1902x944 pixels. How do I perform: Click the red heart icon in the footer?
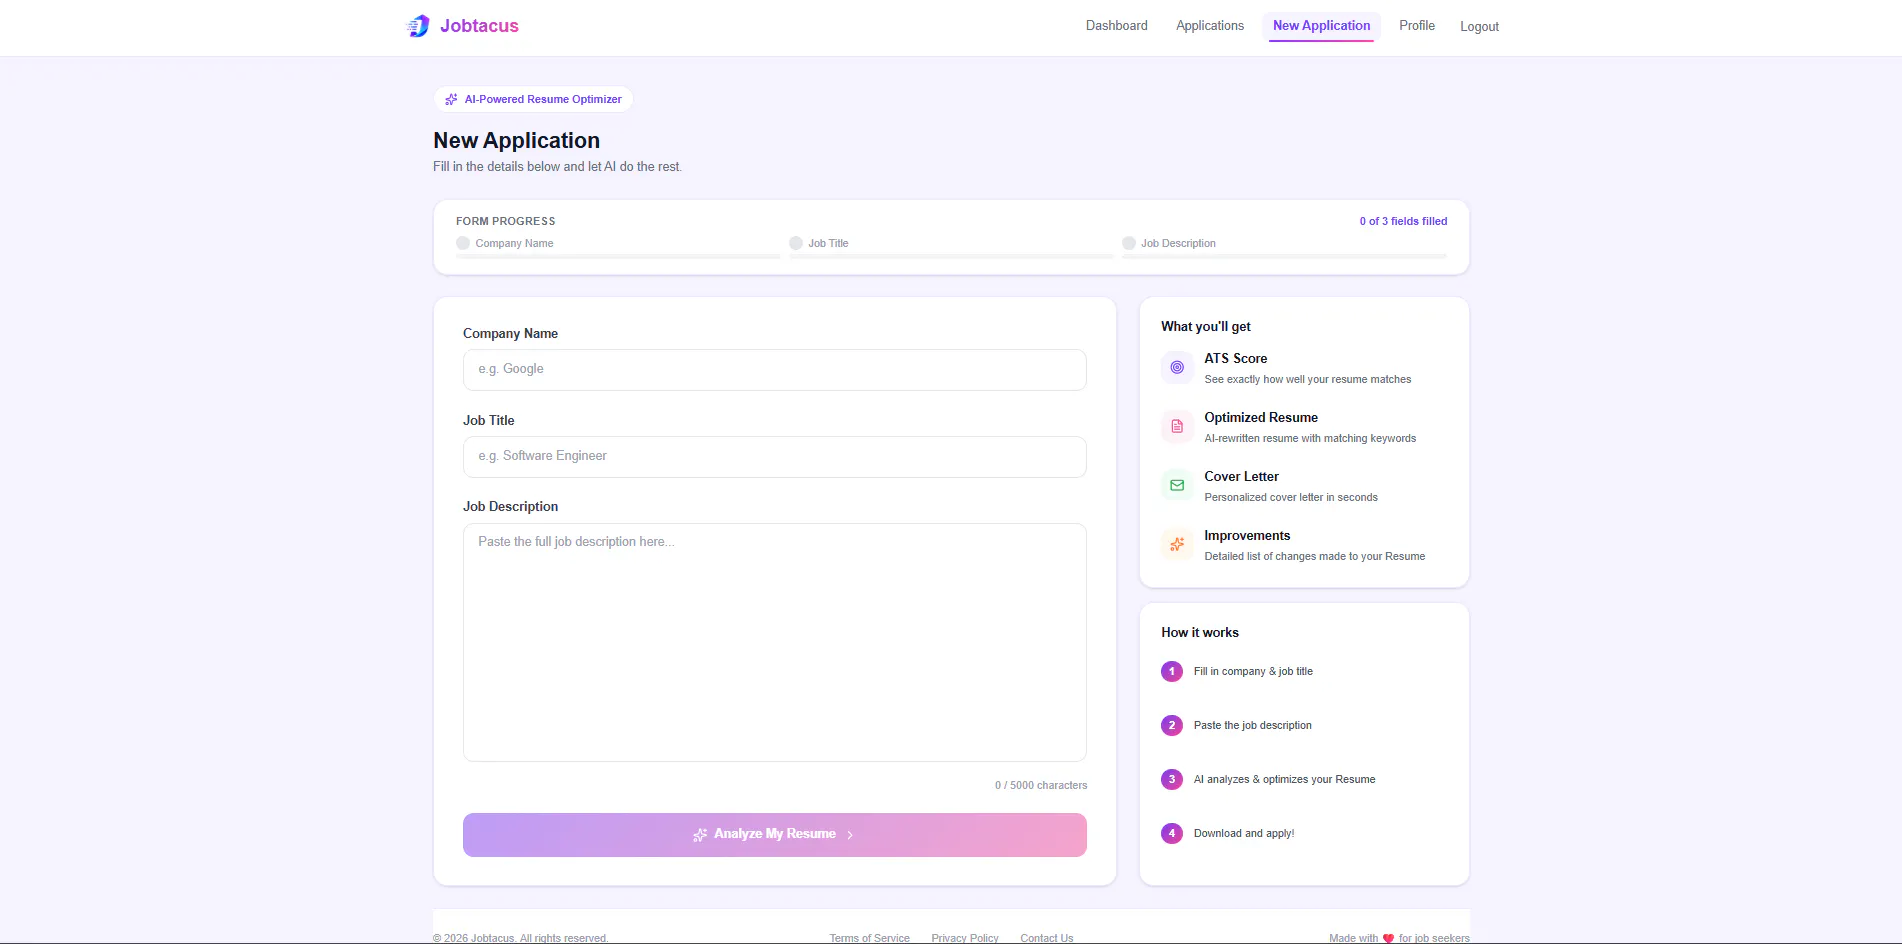[1388, 938]
